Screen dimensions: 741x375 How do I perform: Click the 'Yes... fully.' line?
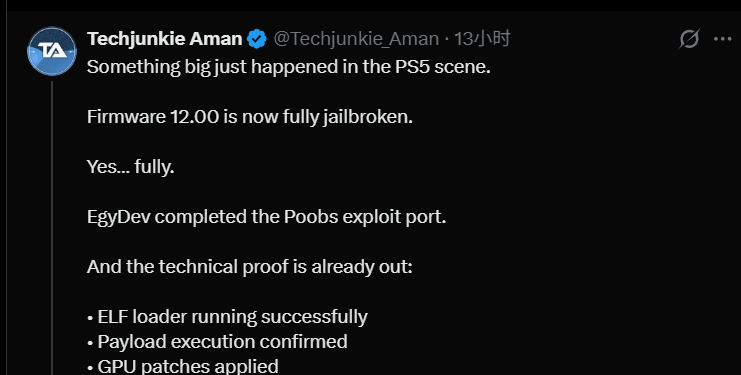(130, 166)
